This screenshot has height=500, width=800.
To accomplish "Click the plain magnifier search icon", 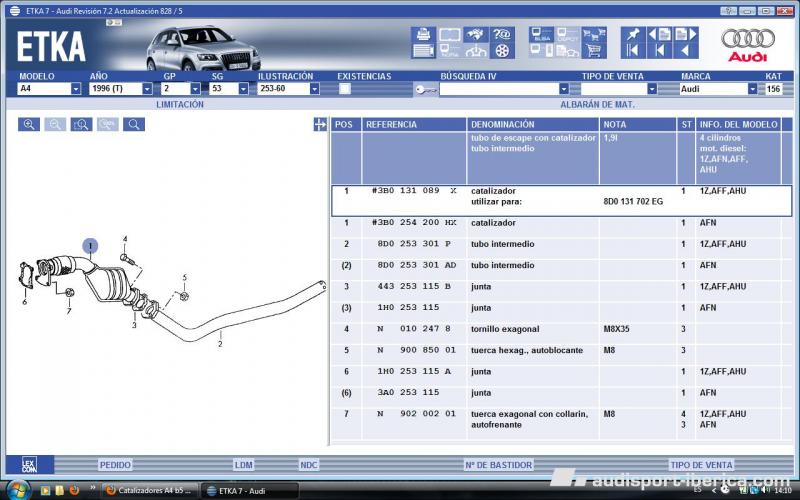I will [134, 124].
